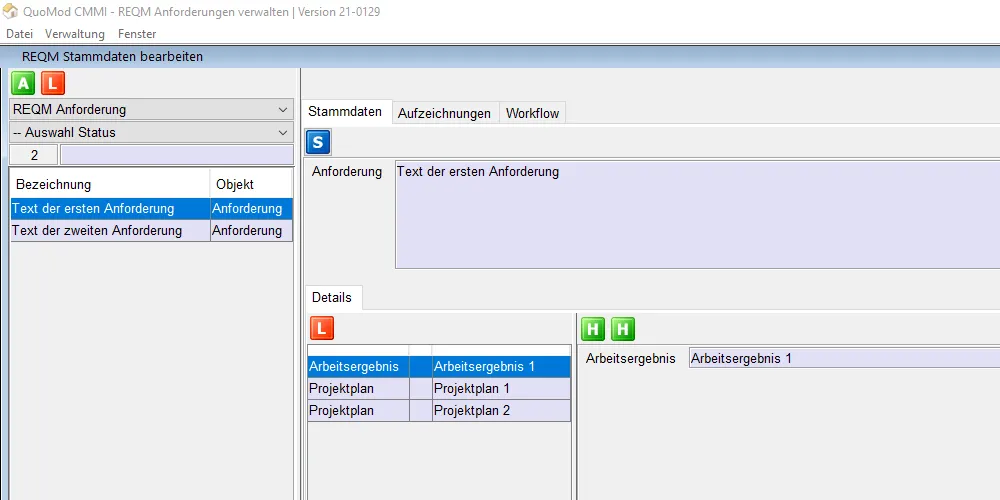This screenshot has width=1000, height=500.
Task: Click the green A icon above the list
Action: point(23,84)
